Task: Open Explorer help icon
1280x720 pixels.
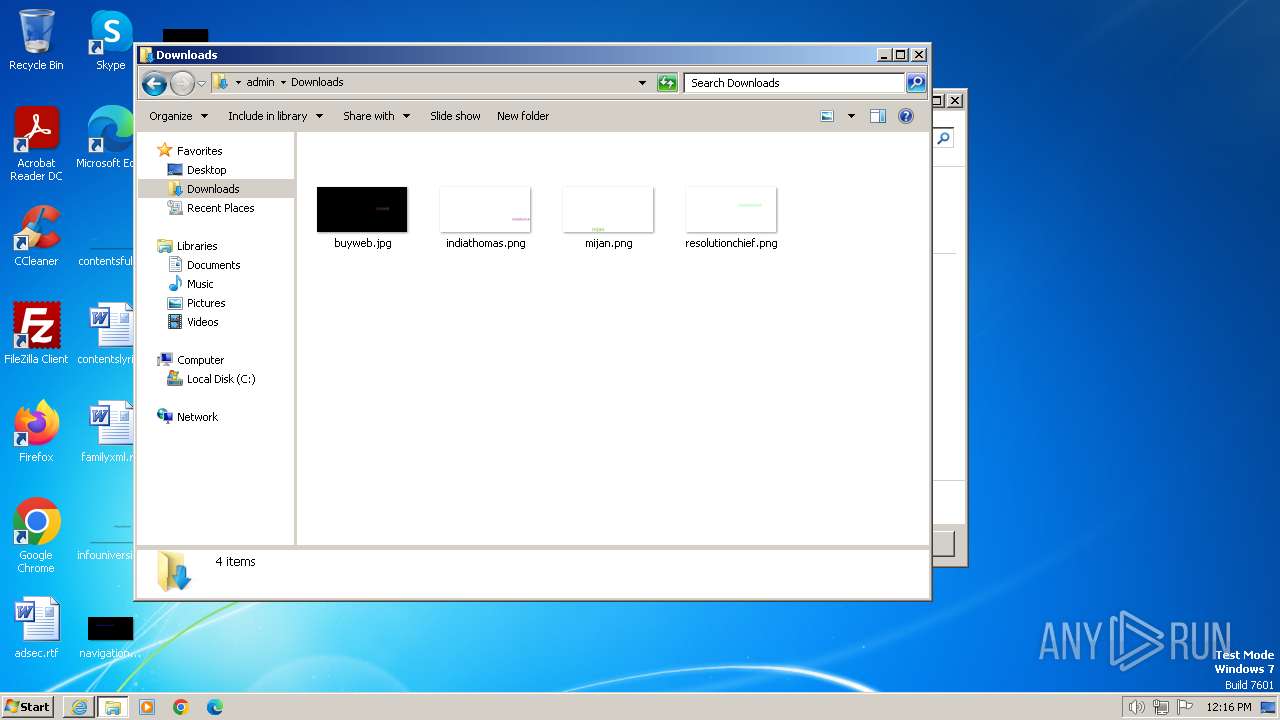Action: (905, 116)
